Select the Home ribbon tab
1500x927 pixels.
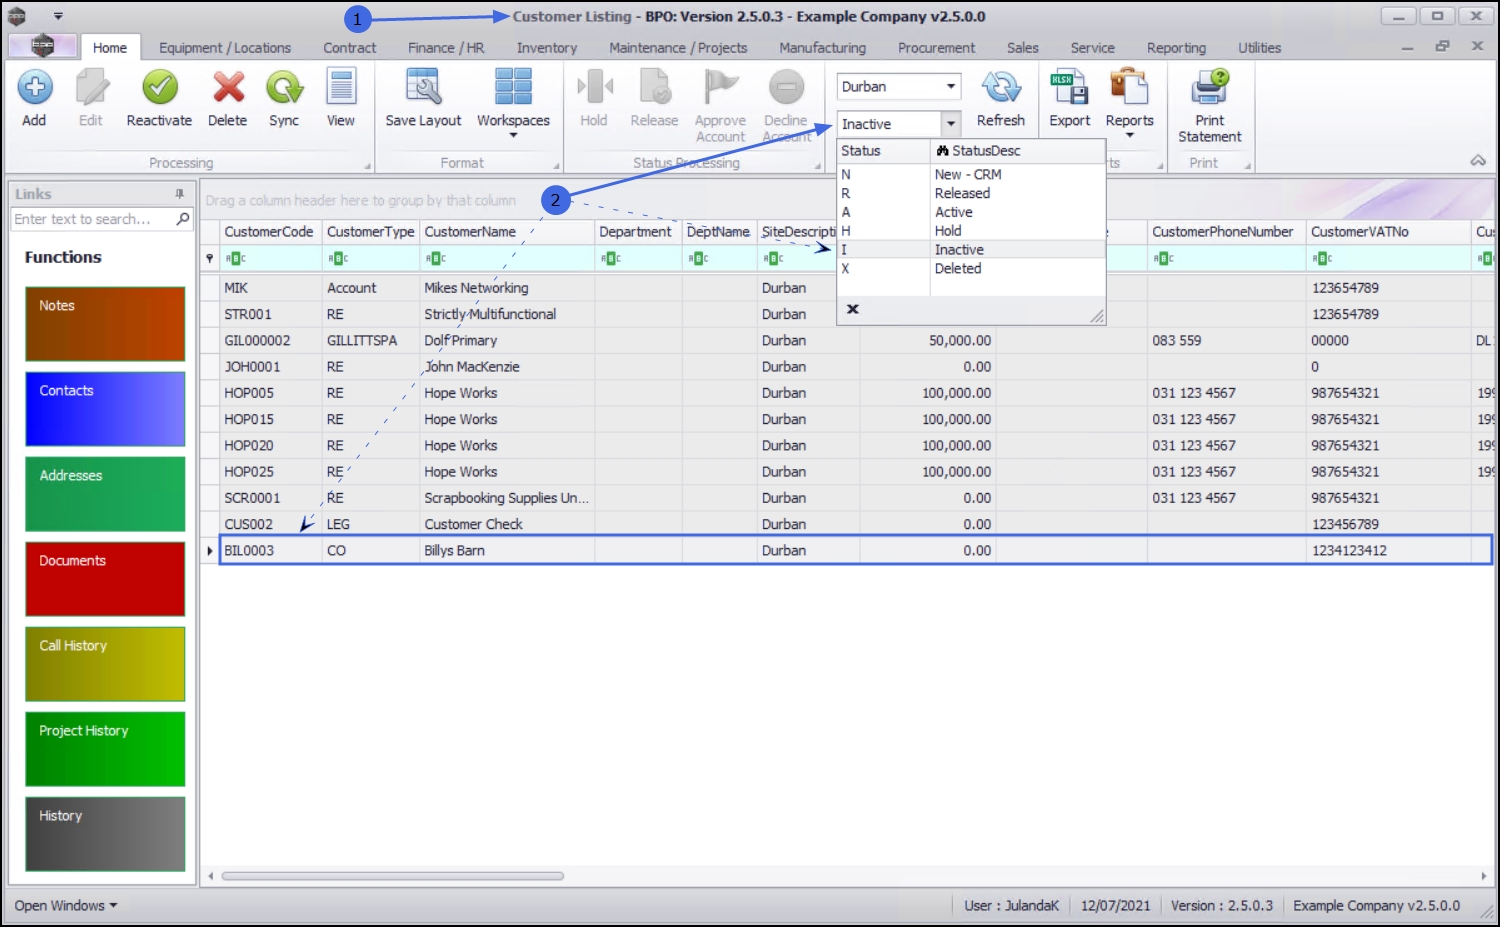(110, 47)
